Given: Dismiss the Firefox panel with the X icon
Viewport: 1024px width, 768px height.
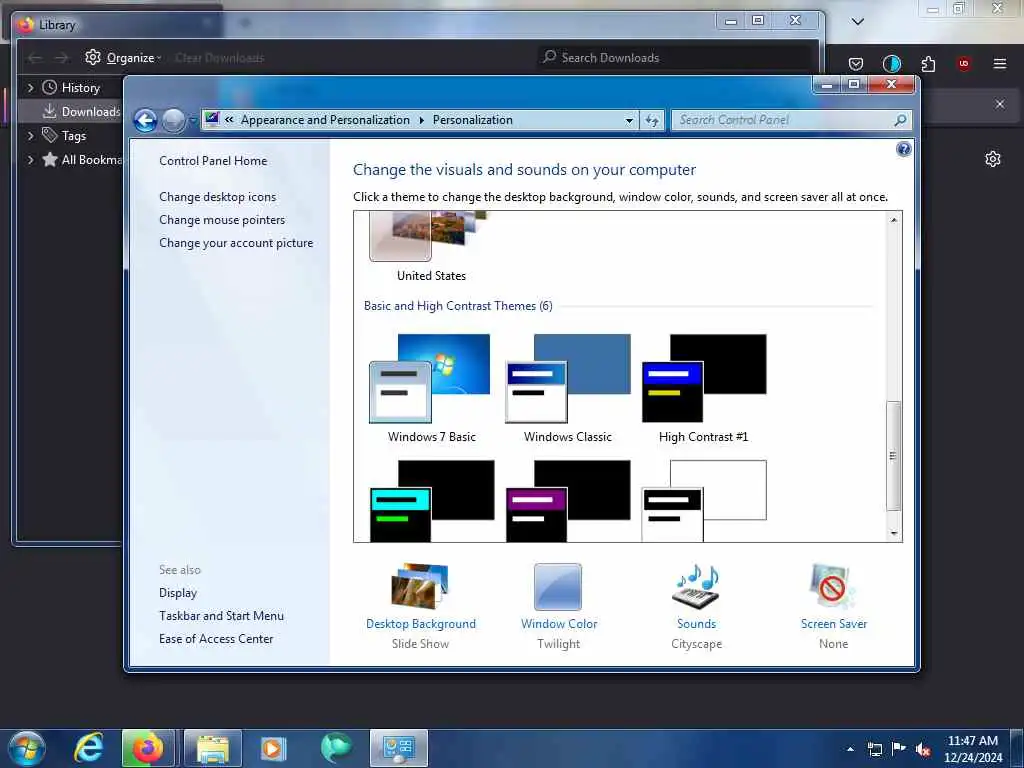Looking at the screenshot, I should (x=1000, y=104).
